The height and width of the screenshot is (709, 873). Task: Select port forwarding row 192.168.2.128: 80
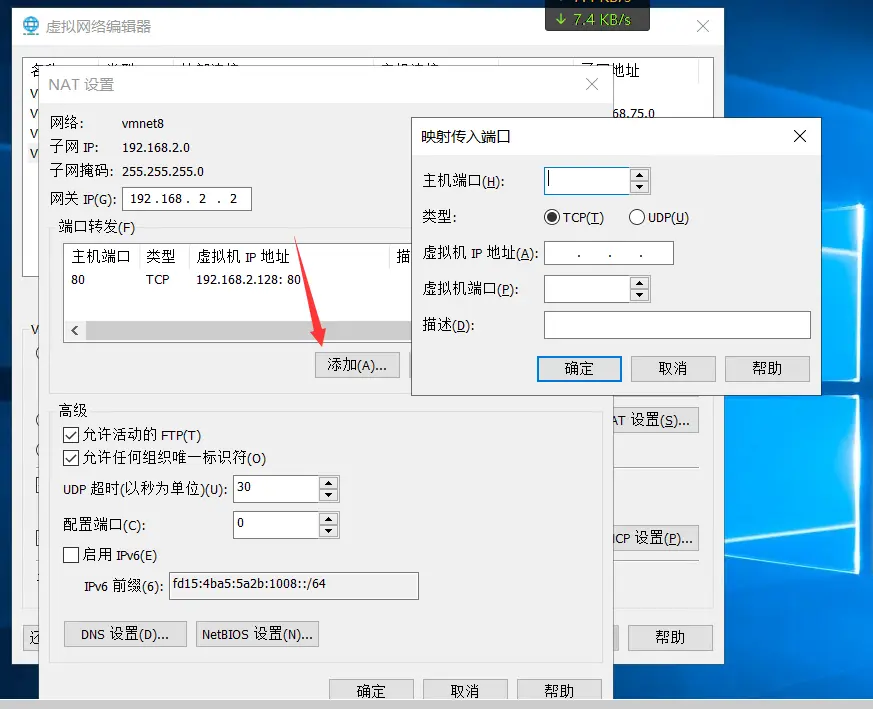point(237,280)
